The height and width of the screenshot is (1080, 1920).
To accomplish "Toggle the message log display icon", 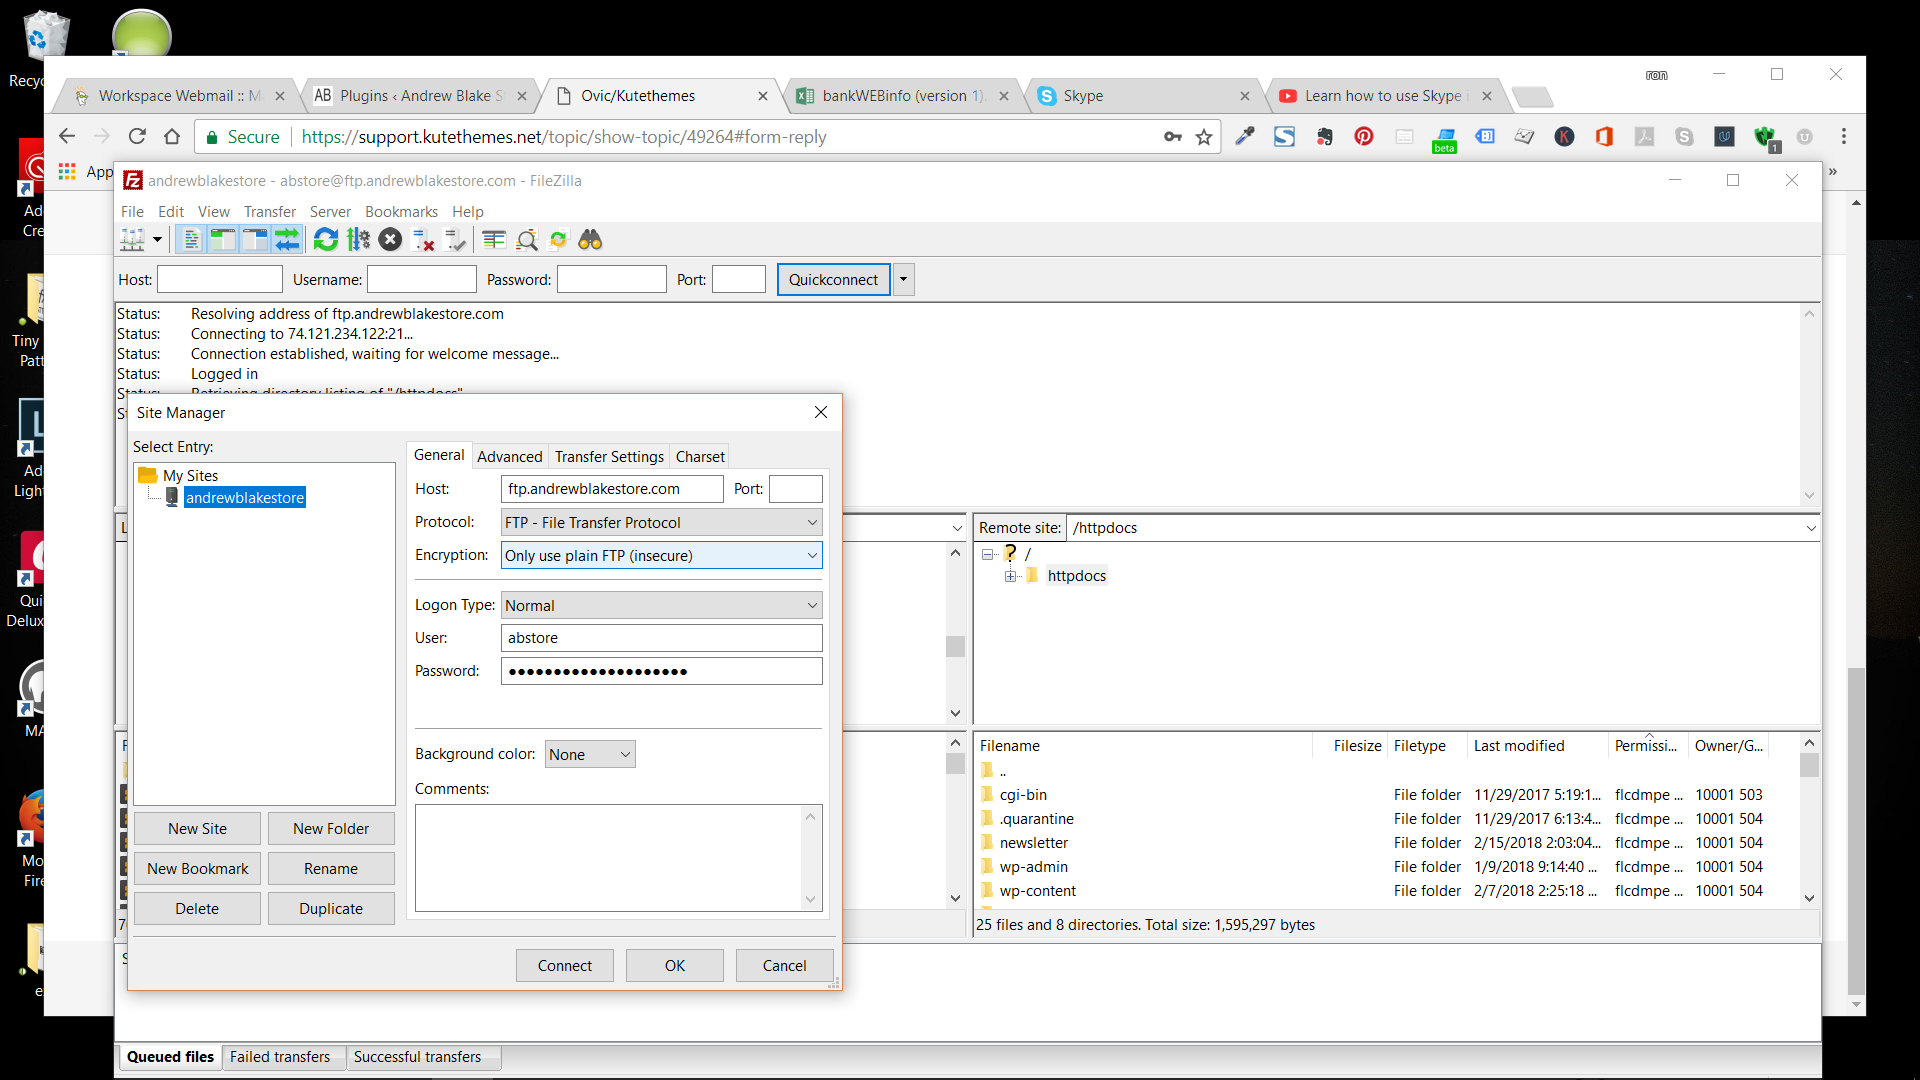I will (x=191, y=240).
